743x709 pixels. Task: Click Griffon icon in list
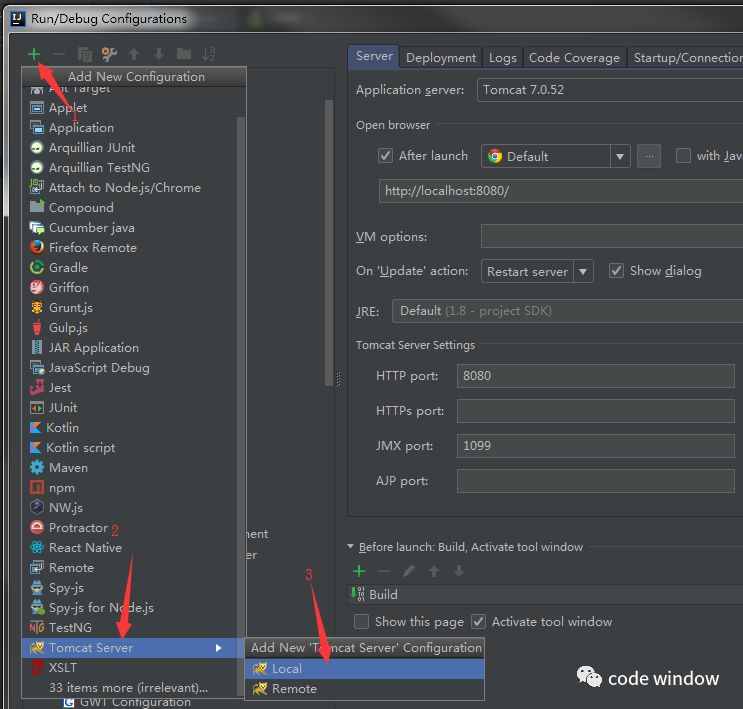36,288
